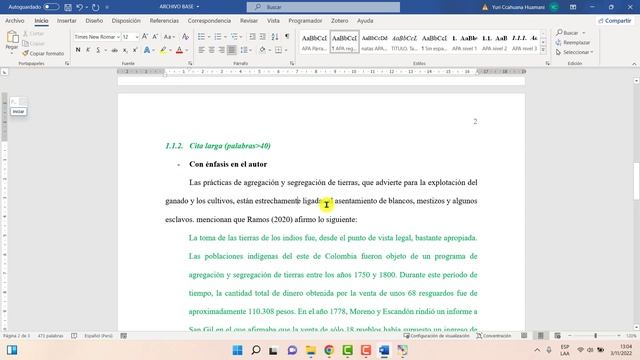
Task: Open the Zotero tab
Action: [x=340, y=20]
